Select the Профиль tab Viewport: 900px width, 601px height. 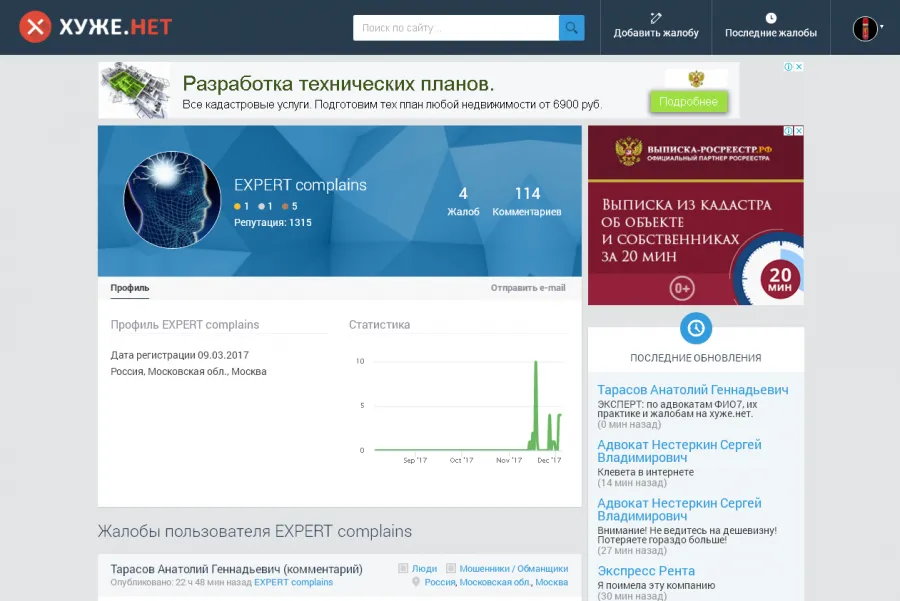point(130,288)
